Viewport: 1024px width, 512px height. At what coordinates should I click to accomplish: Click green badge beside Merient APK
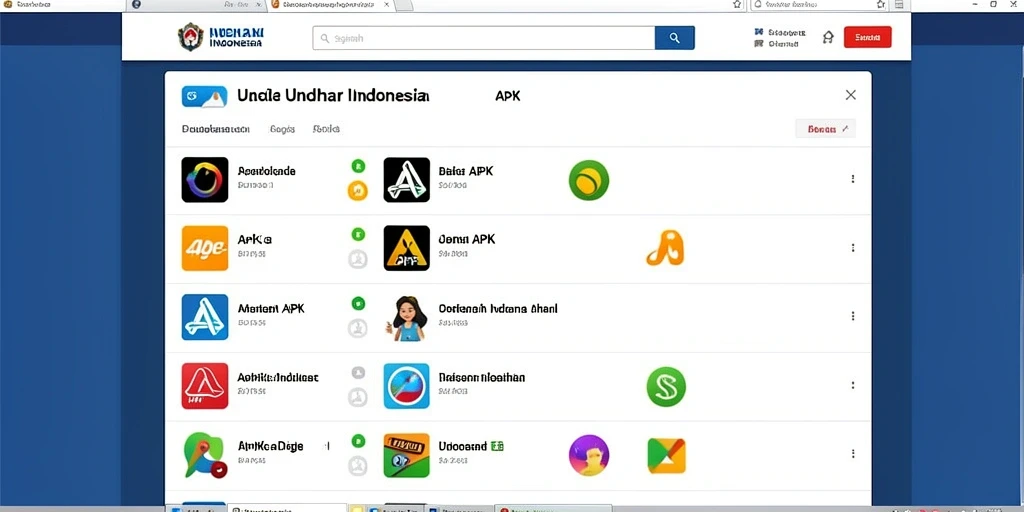358,303
